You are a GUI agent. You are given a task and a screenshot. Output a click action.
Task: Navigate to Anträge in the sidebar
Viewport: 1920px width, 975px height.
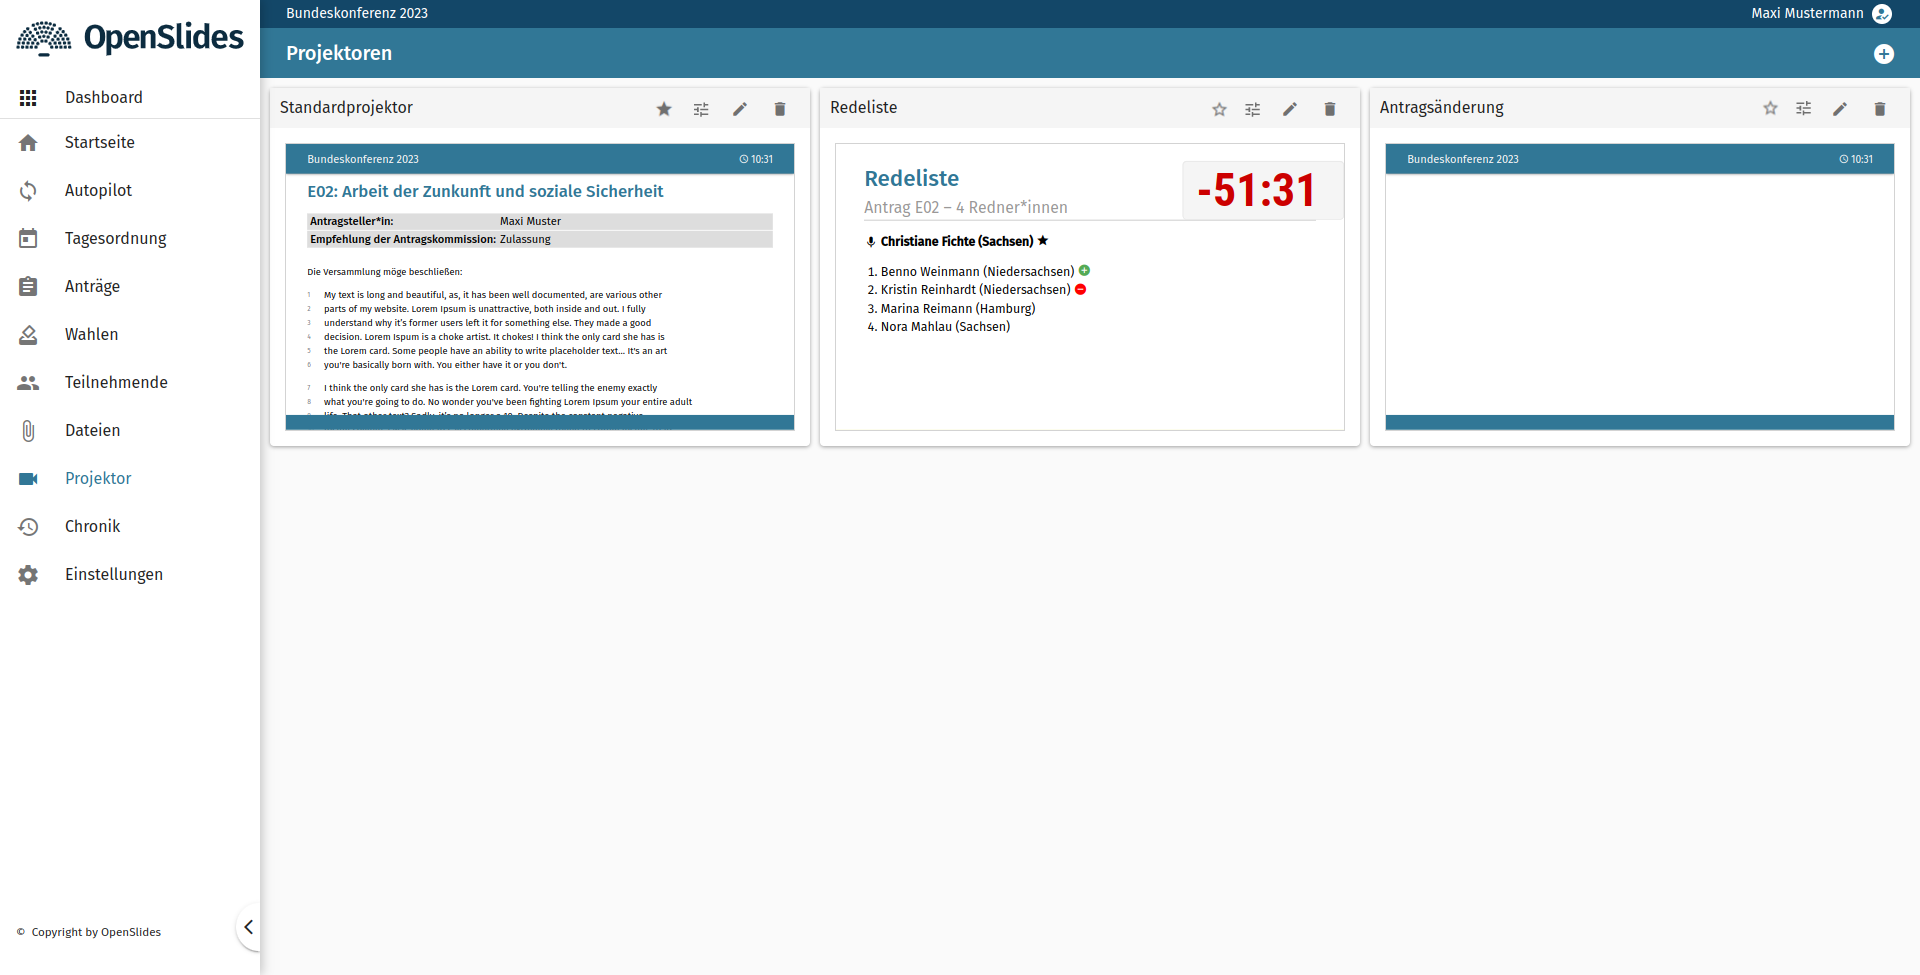point(92,286)
